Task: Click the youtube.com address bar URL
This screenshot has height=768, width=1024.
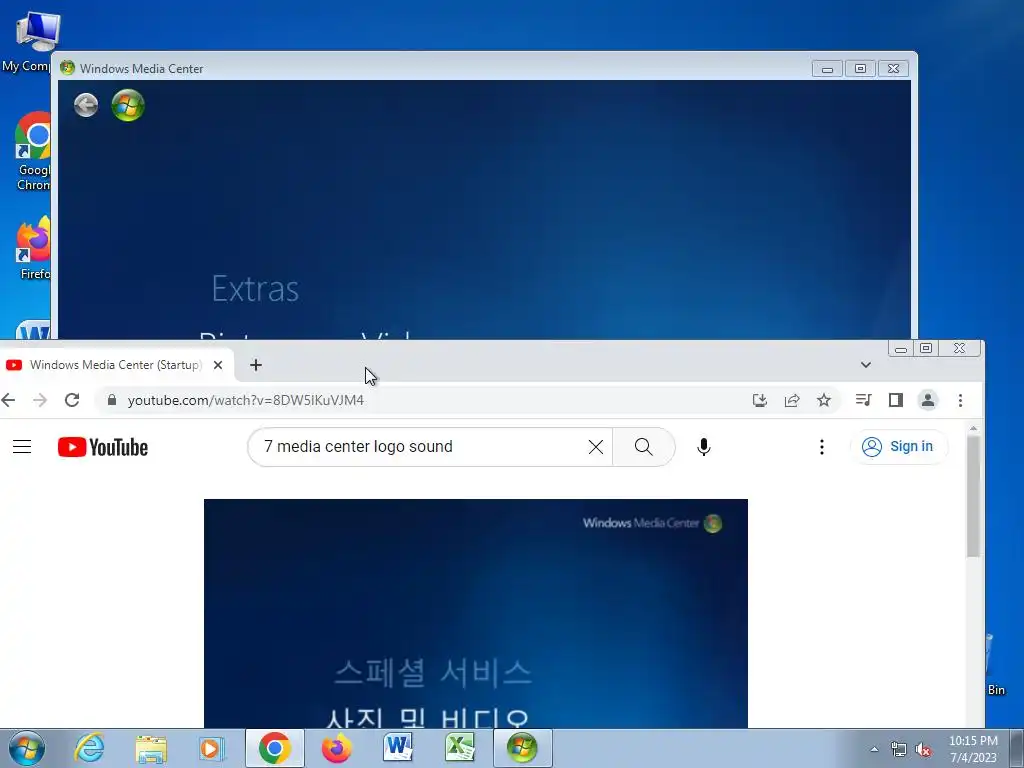Action: tap(246, 400)
